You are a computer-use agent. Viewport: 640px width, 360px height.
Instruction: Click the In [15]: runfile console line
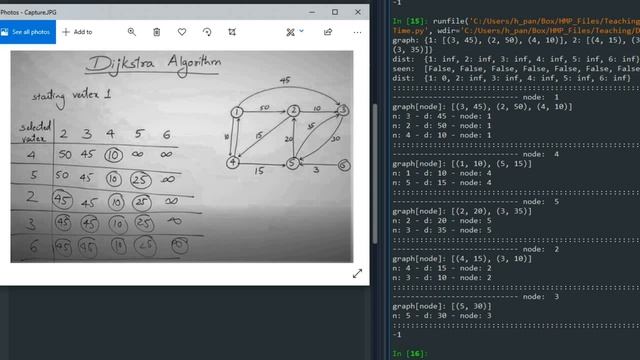pos(516,21)
